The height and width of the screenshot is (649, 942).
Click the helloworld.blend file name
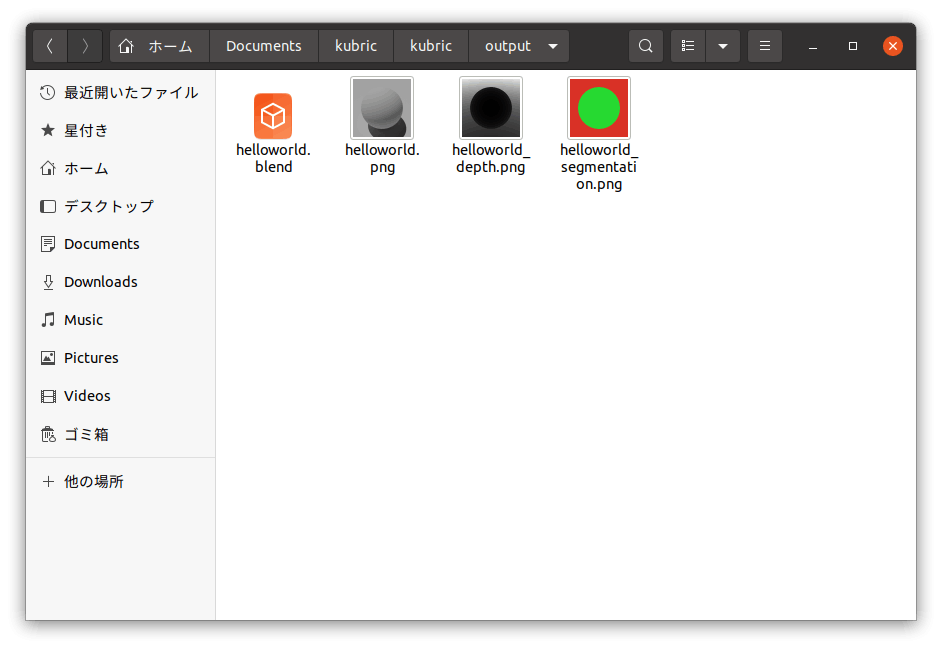point(273,158)
